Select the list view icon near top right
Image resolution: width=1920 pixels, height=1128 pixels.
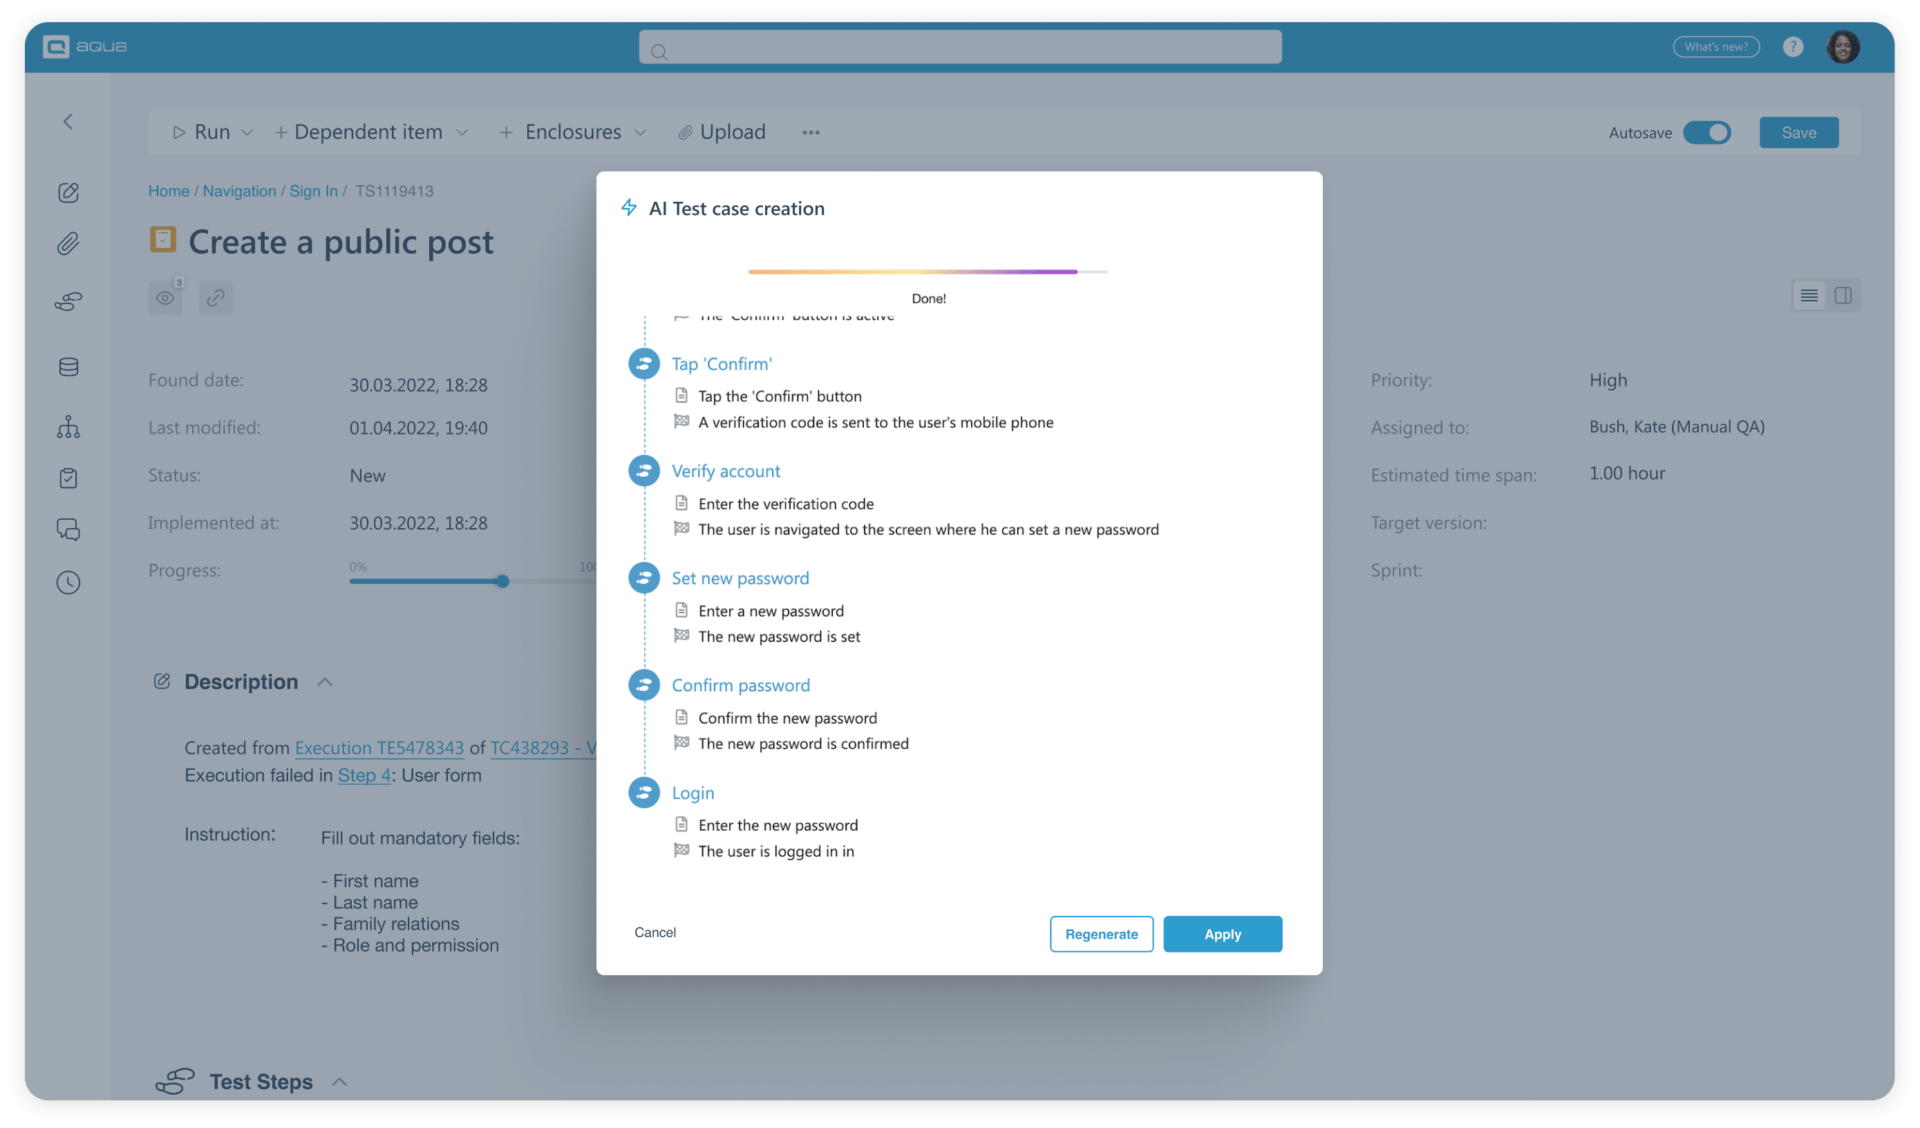point(1807,295)
